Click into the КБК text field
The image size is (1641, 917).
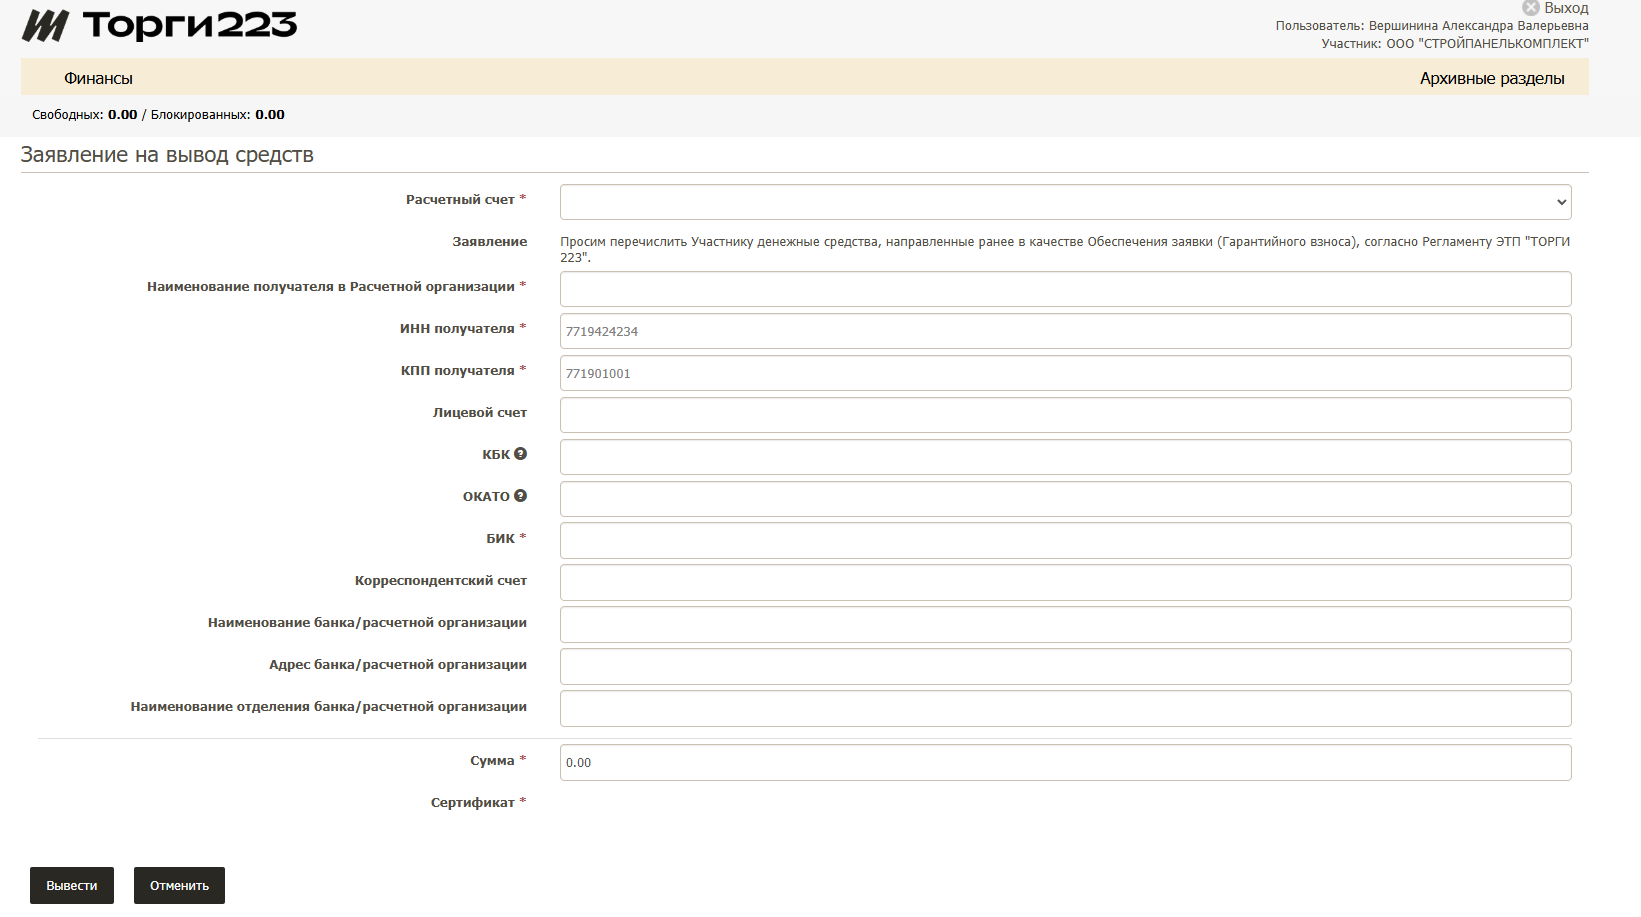pyautogui.click(x=1065, y=457)
